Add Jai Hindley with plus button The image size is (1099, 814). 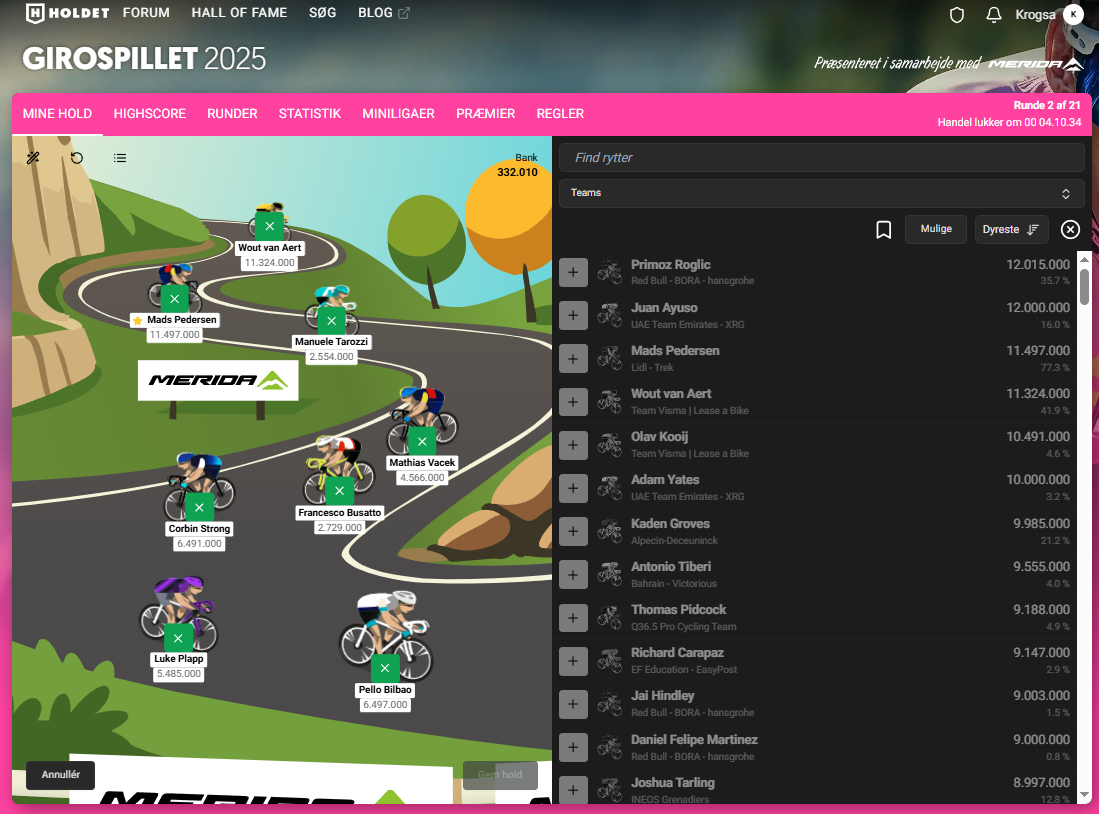tap(573, 704)
